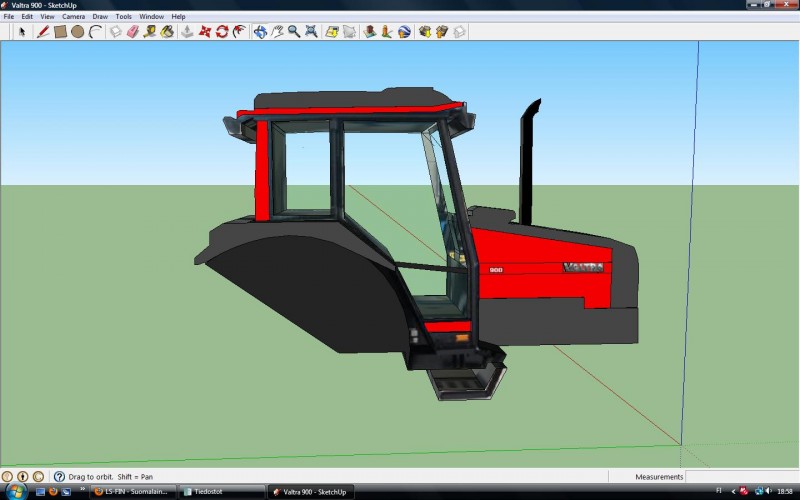Select the Rotate tool
800x500 pixels.
pyautogui.click(x=222, y=32)
